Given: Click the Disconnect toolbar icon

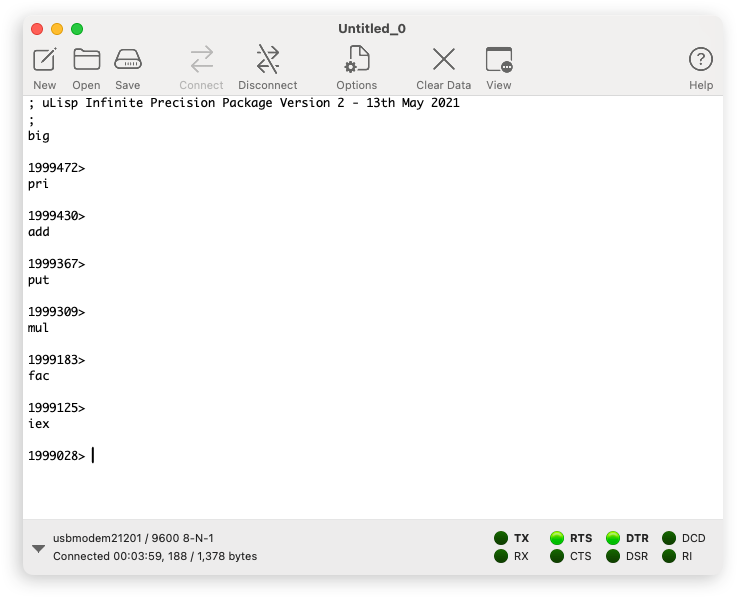Looking at the screenshot, I should (x=268, y=60).
